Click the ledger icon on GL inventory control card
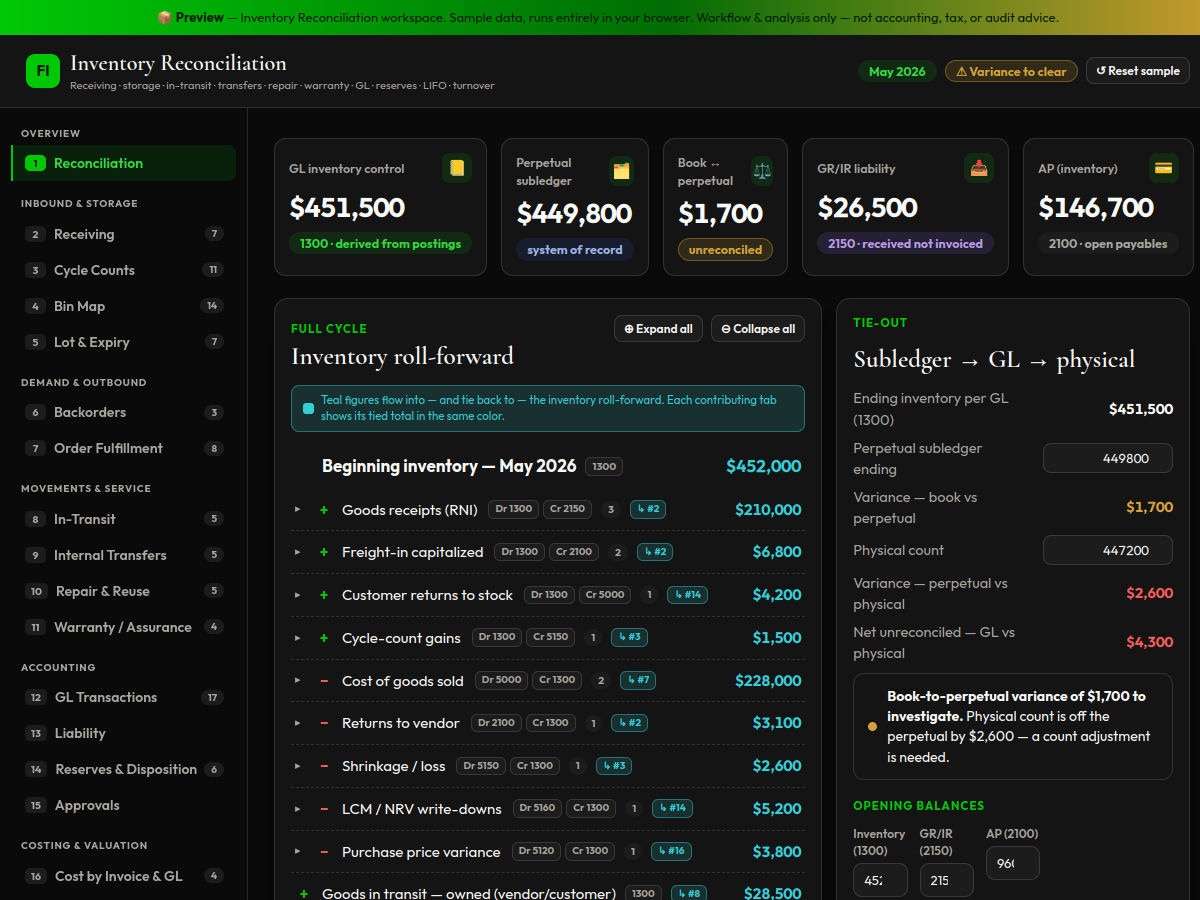The height and width of the screenshot is (900, 1200). [457, 168]
